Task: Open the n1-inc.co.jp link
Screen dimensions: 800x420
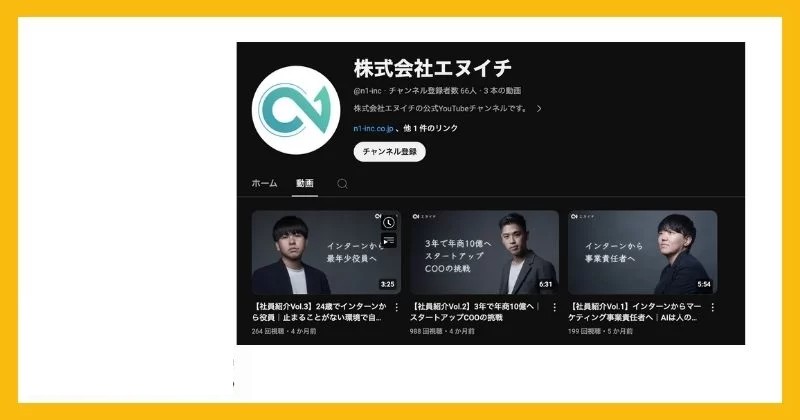Action: (x=373, y=129)
